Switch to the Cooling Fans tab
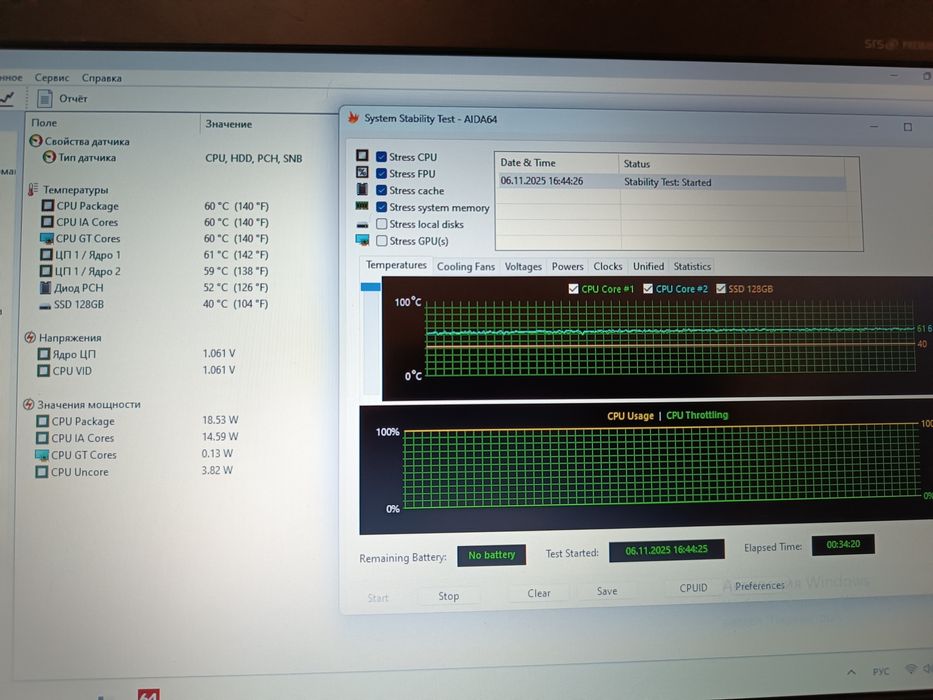The image size is (933, 700). 466,267
